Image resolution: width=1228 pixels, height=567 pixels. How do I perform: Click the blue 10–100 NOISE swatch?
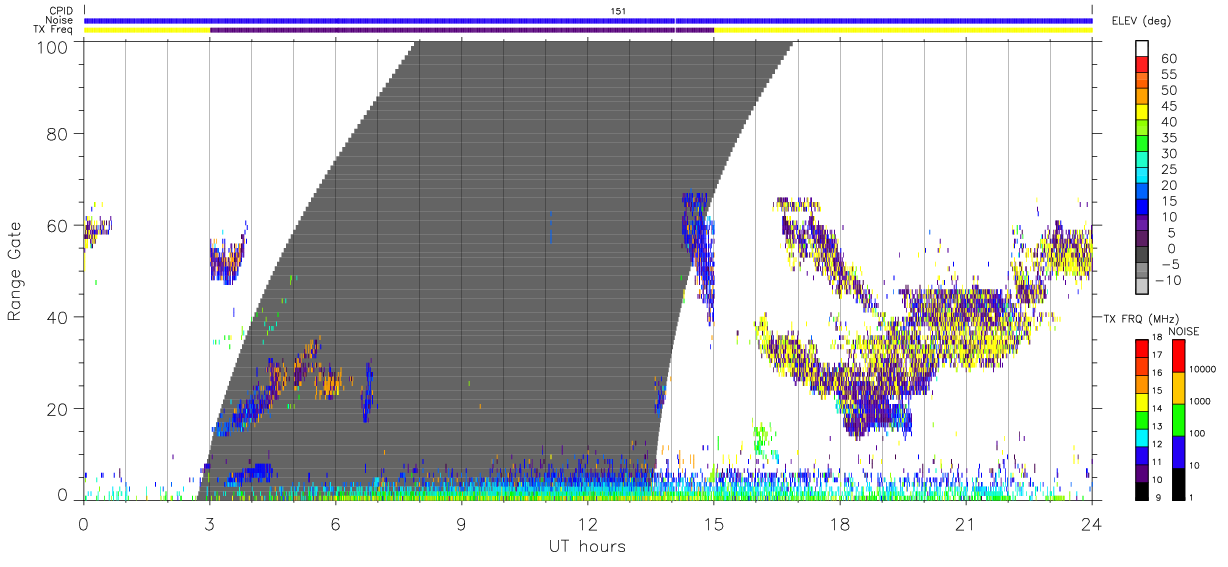[x=1179, y=452]
